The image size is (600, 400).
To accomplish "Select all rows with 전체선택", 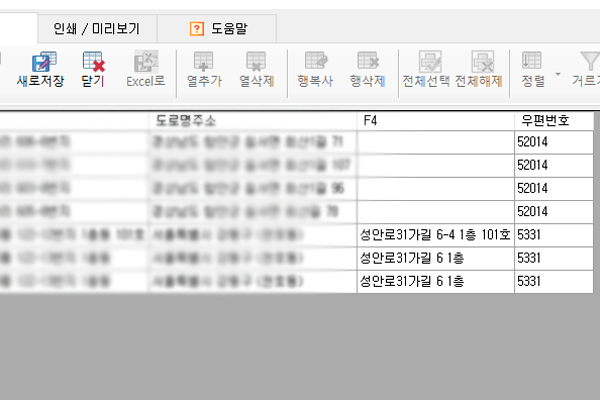I will tap(426, 69).
